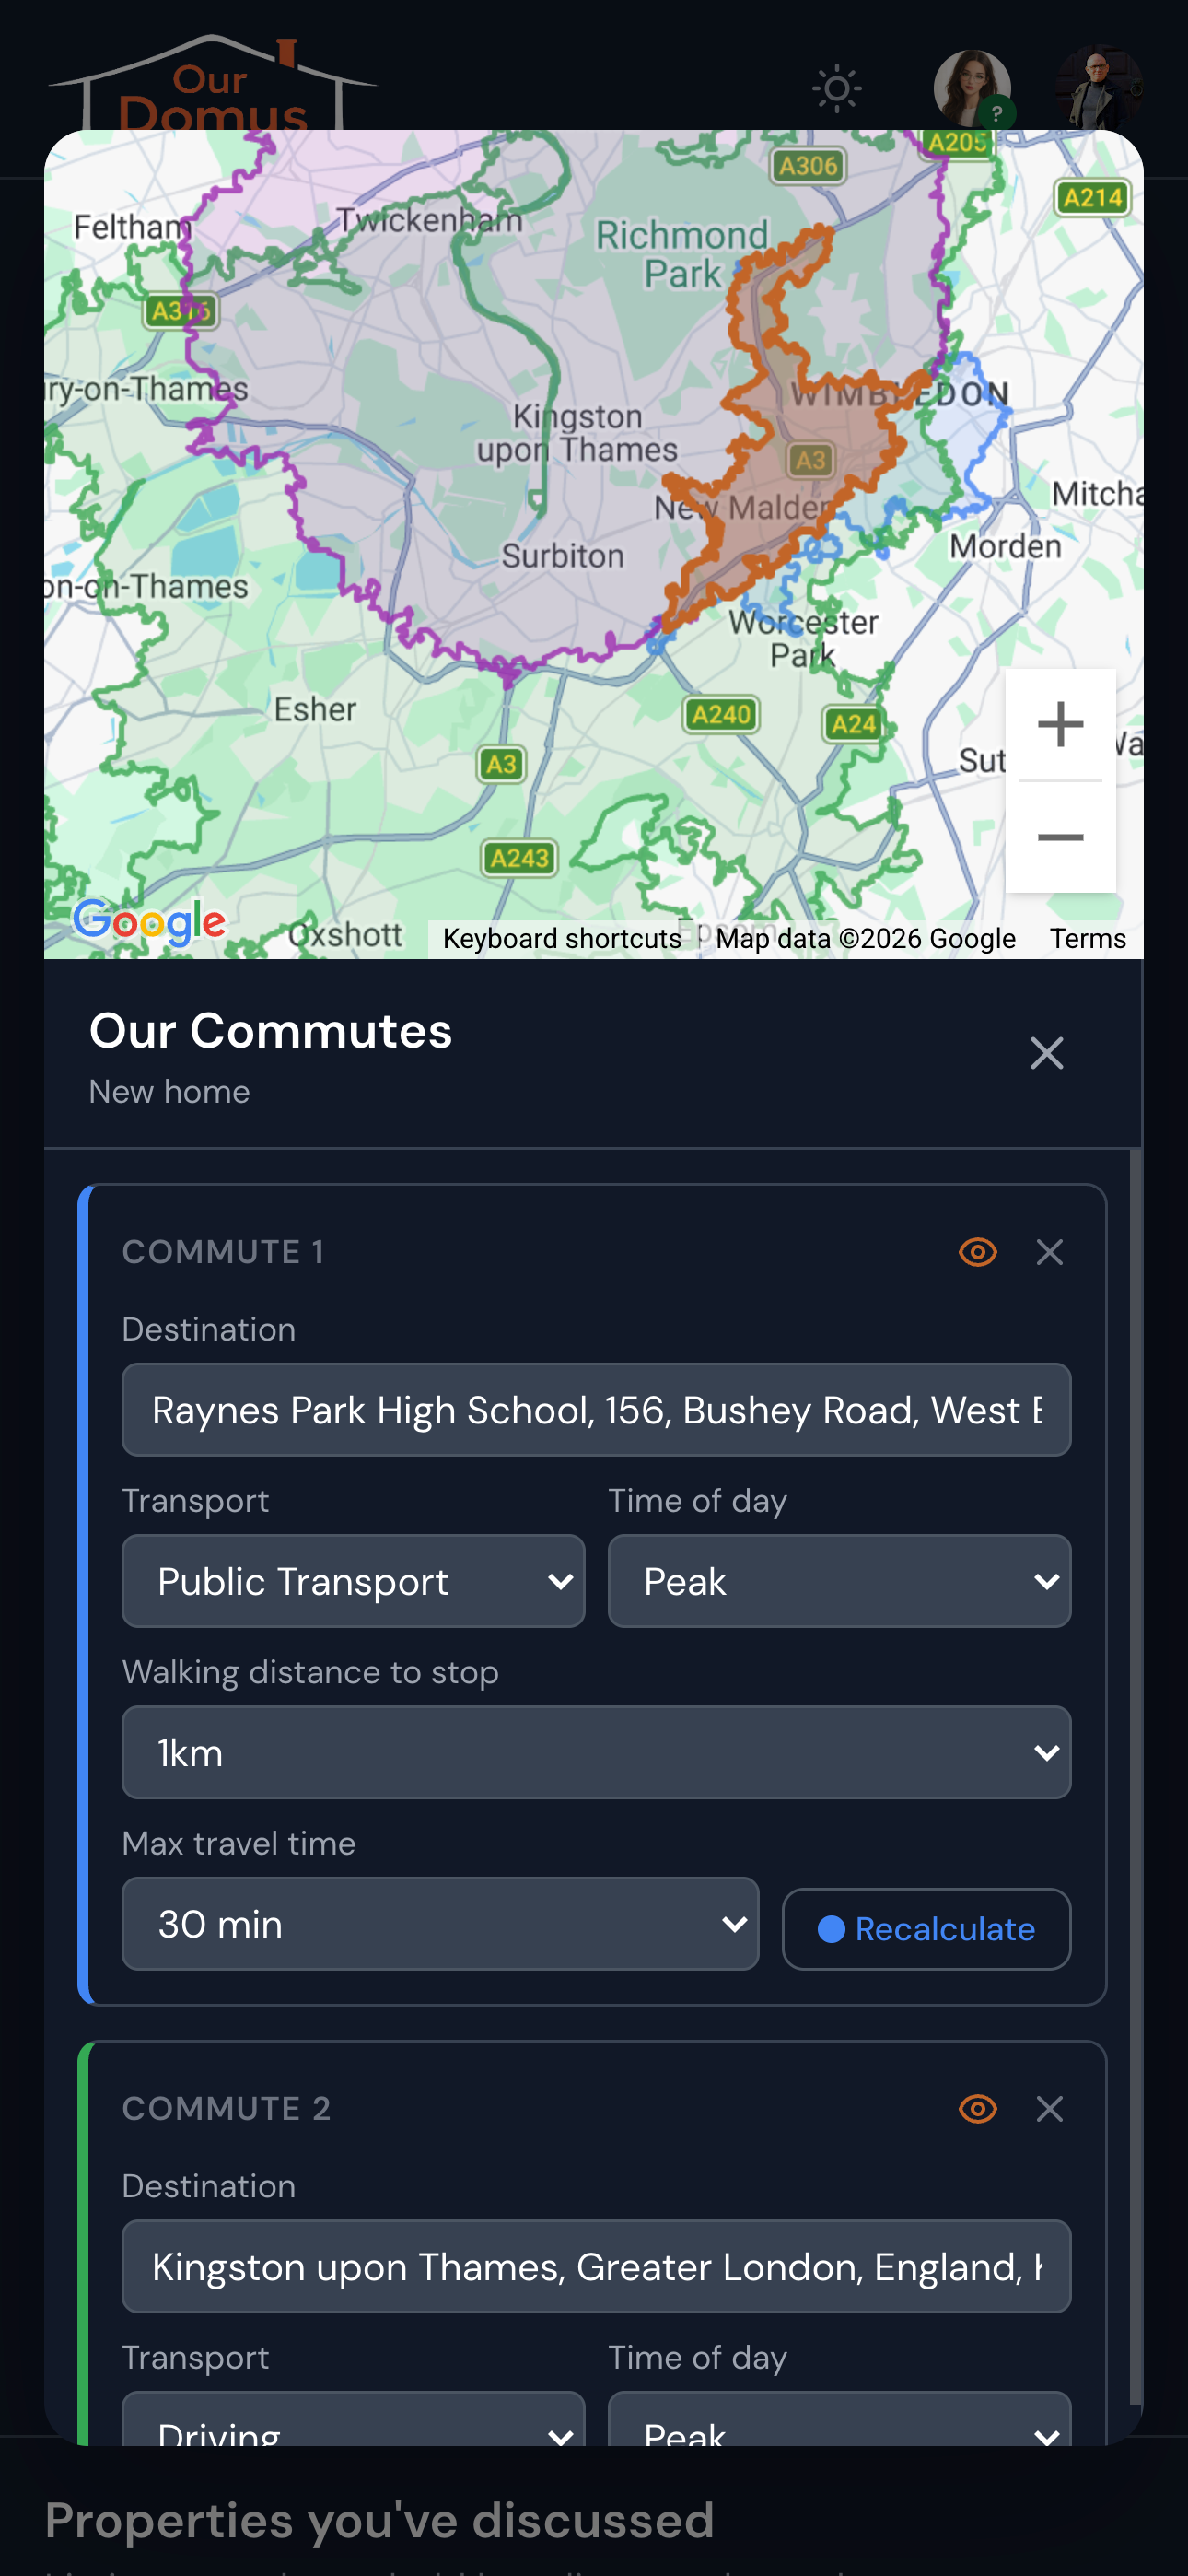The height and width of the screenshot is (2576, 1188).
Task: Click the Google logo on the map
Action: [x=150, y=922]
